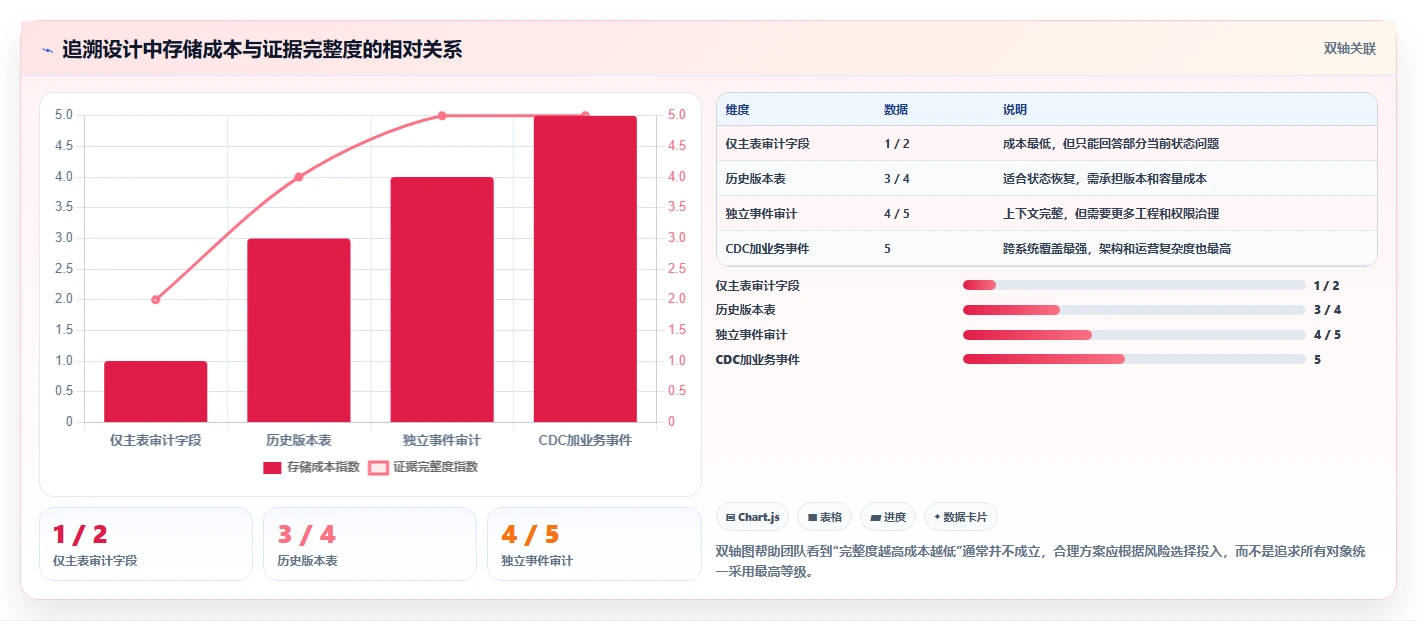Click the line point above 历史版本表 bar
Screen dimensions: 1417x621
pos(299,177)
